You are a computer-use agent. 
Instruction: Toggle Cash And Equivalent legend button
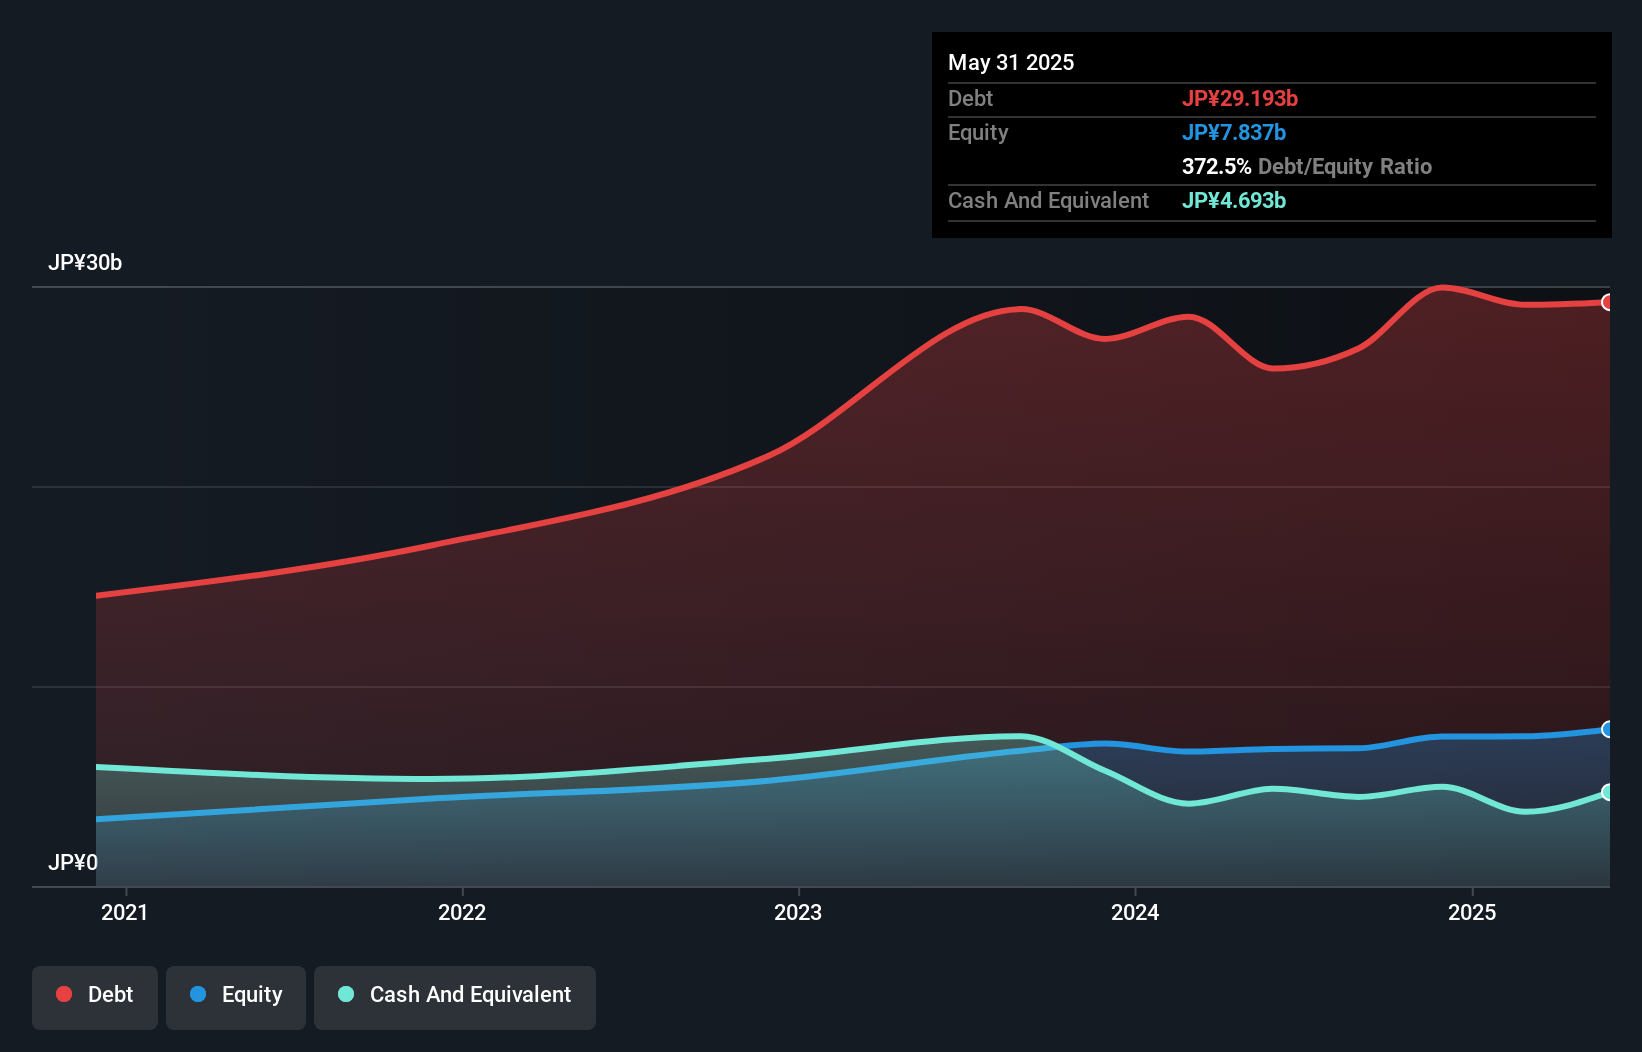click(454, 997)
